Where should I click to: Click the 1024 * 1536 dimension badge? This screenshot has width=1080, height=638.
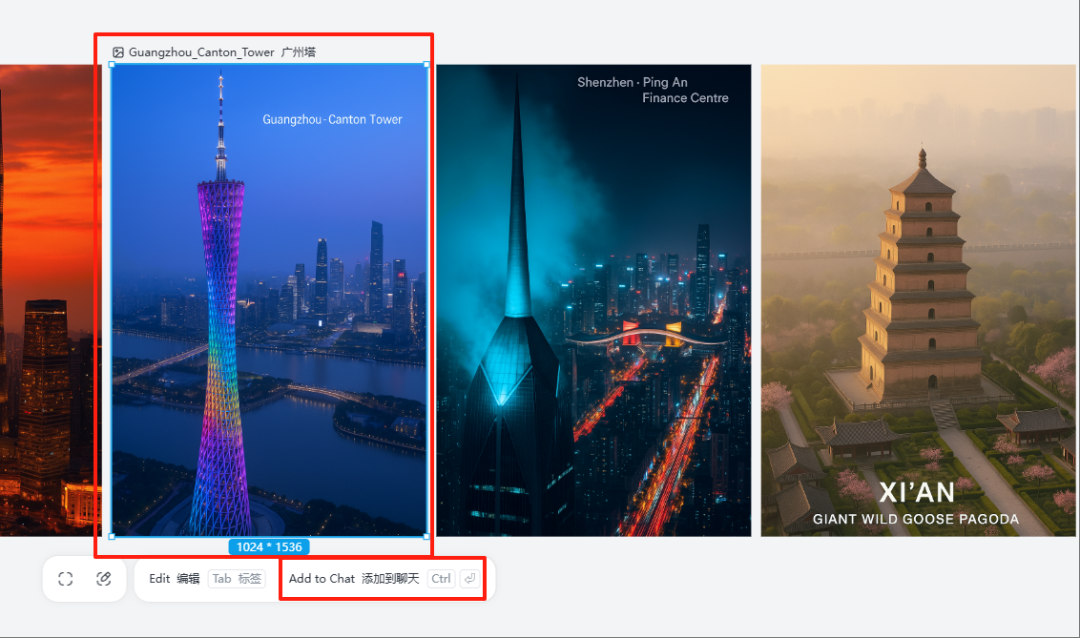pyautogui.click(x=269, y=547)
